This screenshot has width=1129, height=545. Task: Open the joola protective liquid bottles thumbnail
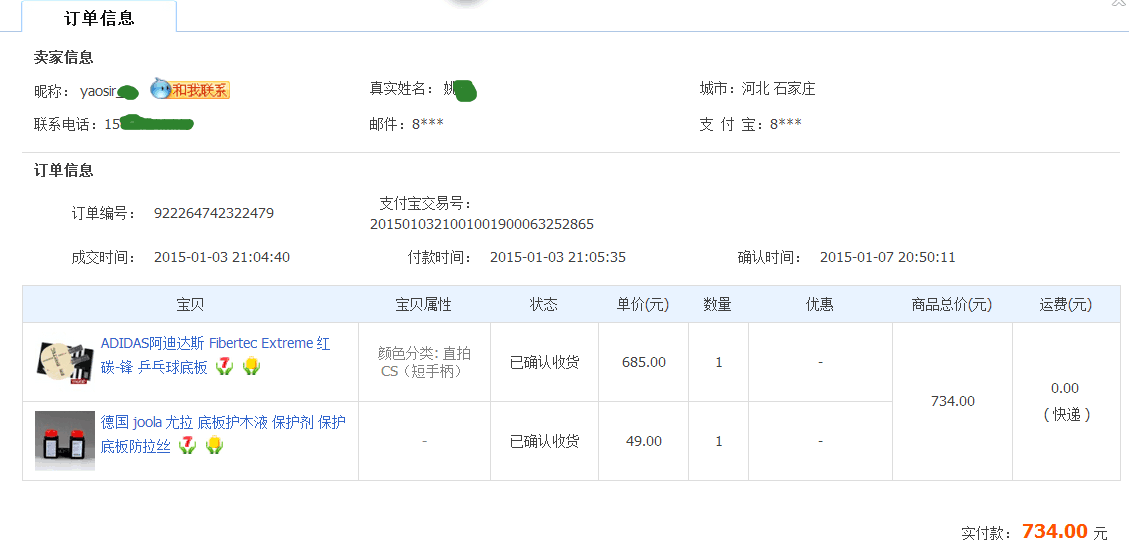(x=65, y=441)
